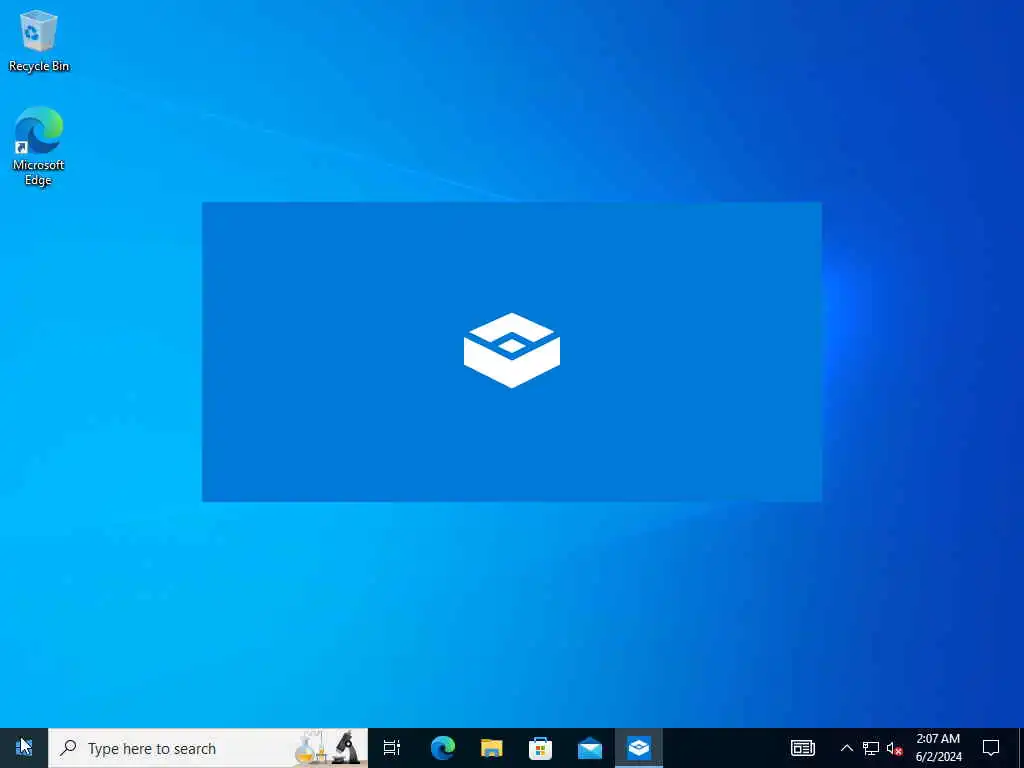1024x768 pixels.
Task: Click the Windows Sandbox splash logo
Action: (512, 351)
